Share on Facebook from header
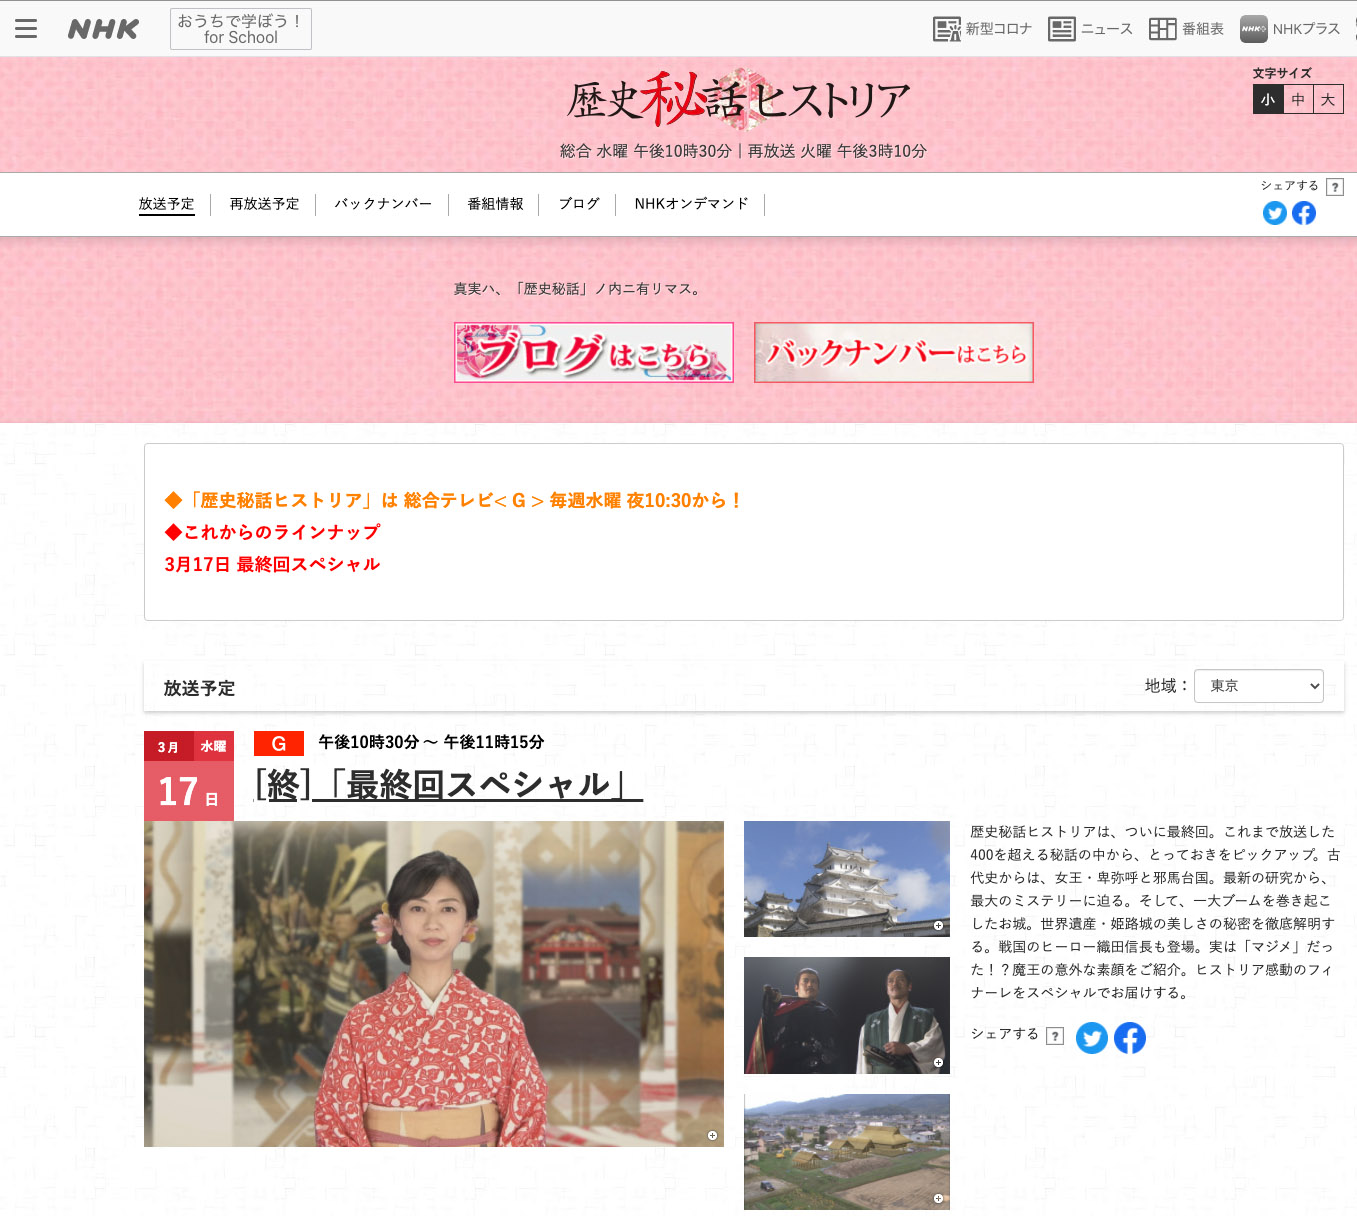Screen dimensions: 1357x1216 pos(1304,213)
